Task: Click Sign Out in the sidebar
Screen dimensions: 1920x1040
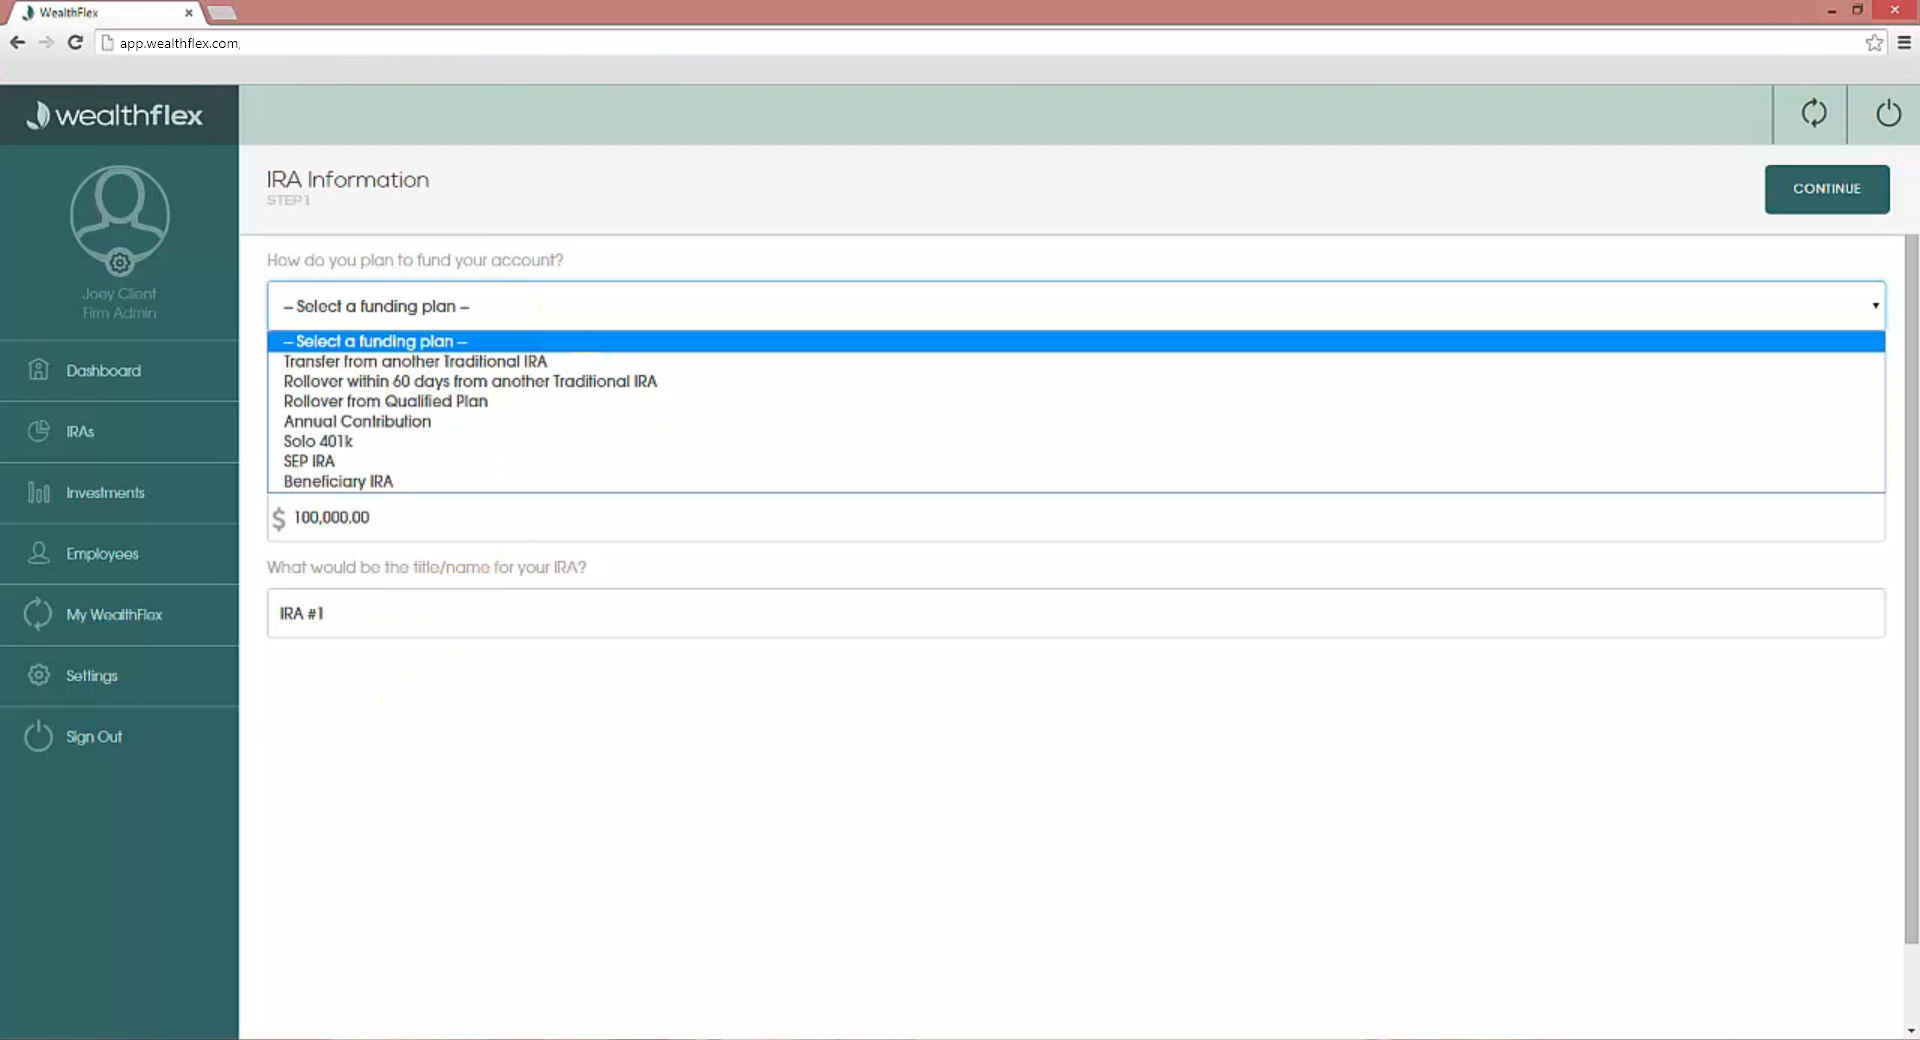Action: tap(94, 736)
